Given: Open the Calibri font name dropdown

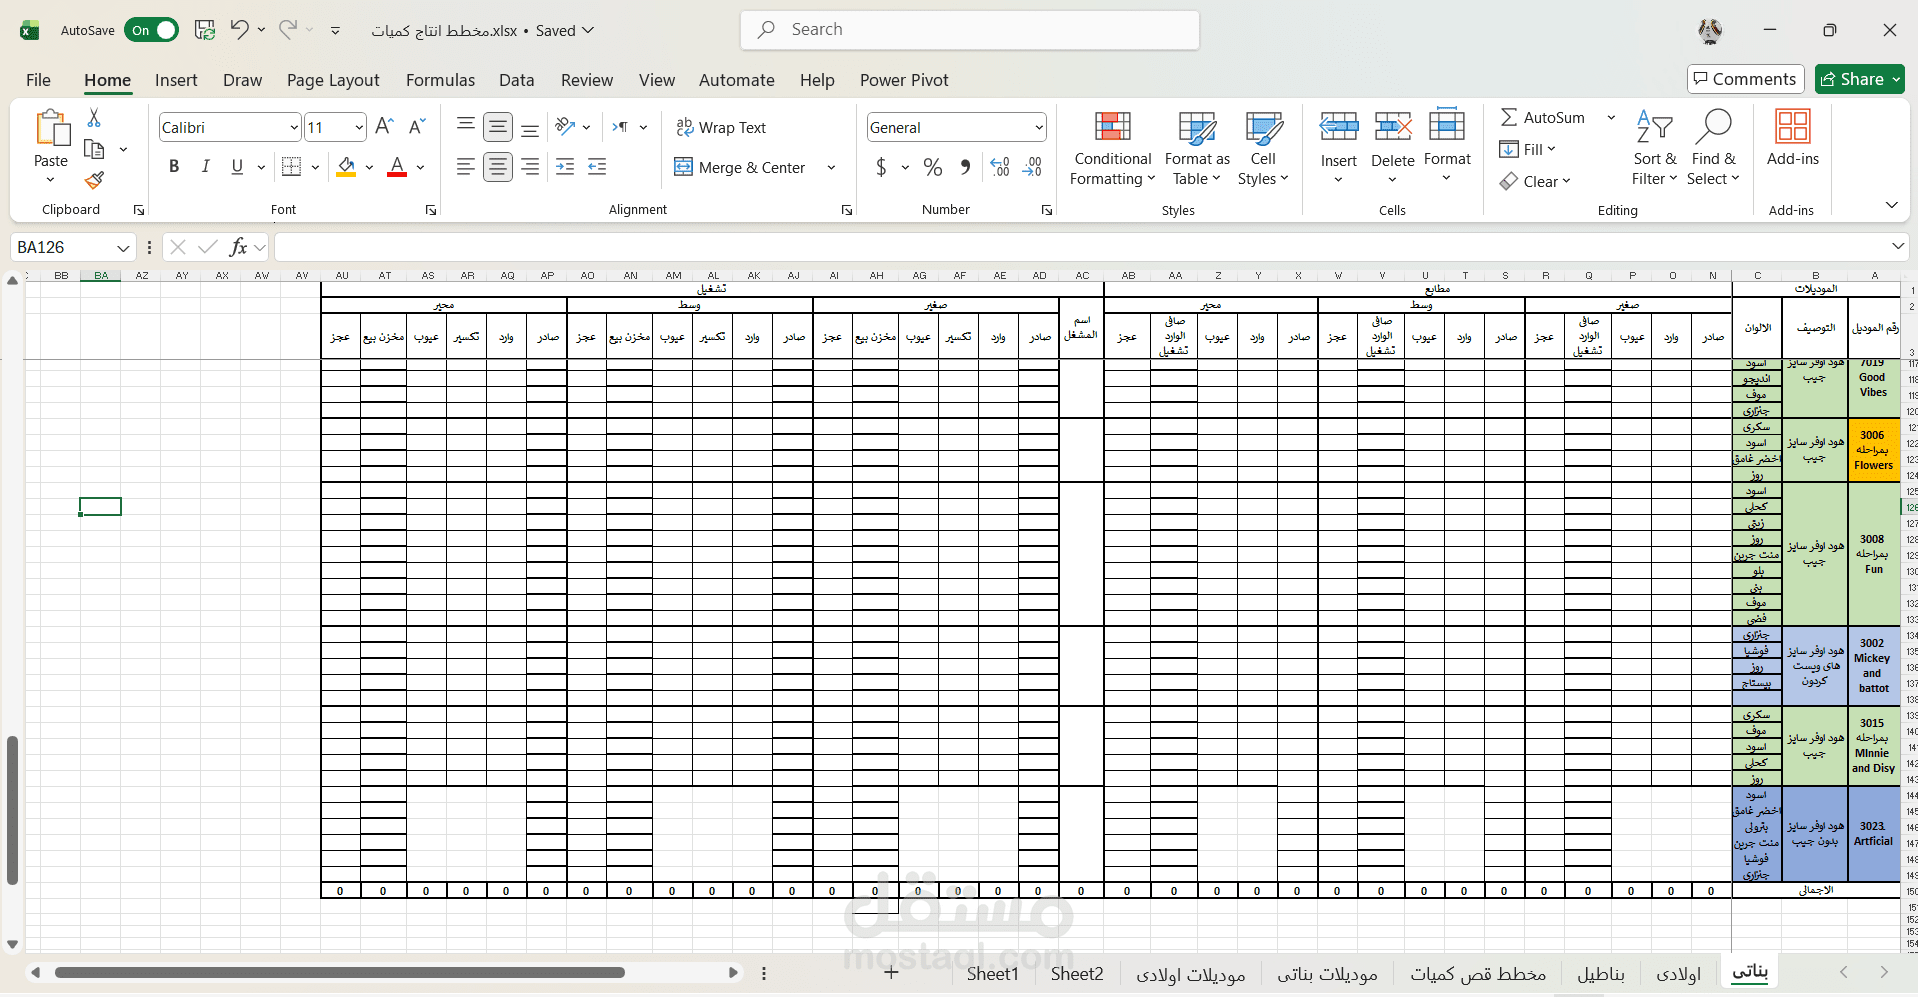Looking at the screenshot, I should coord(294,127).
